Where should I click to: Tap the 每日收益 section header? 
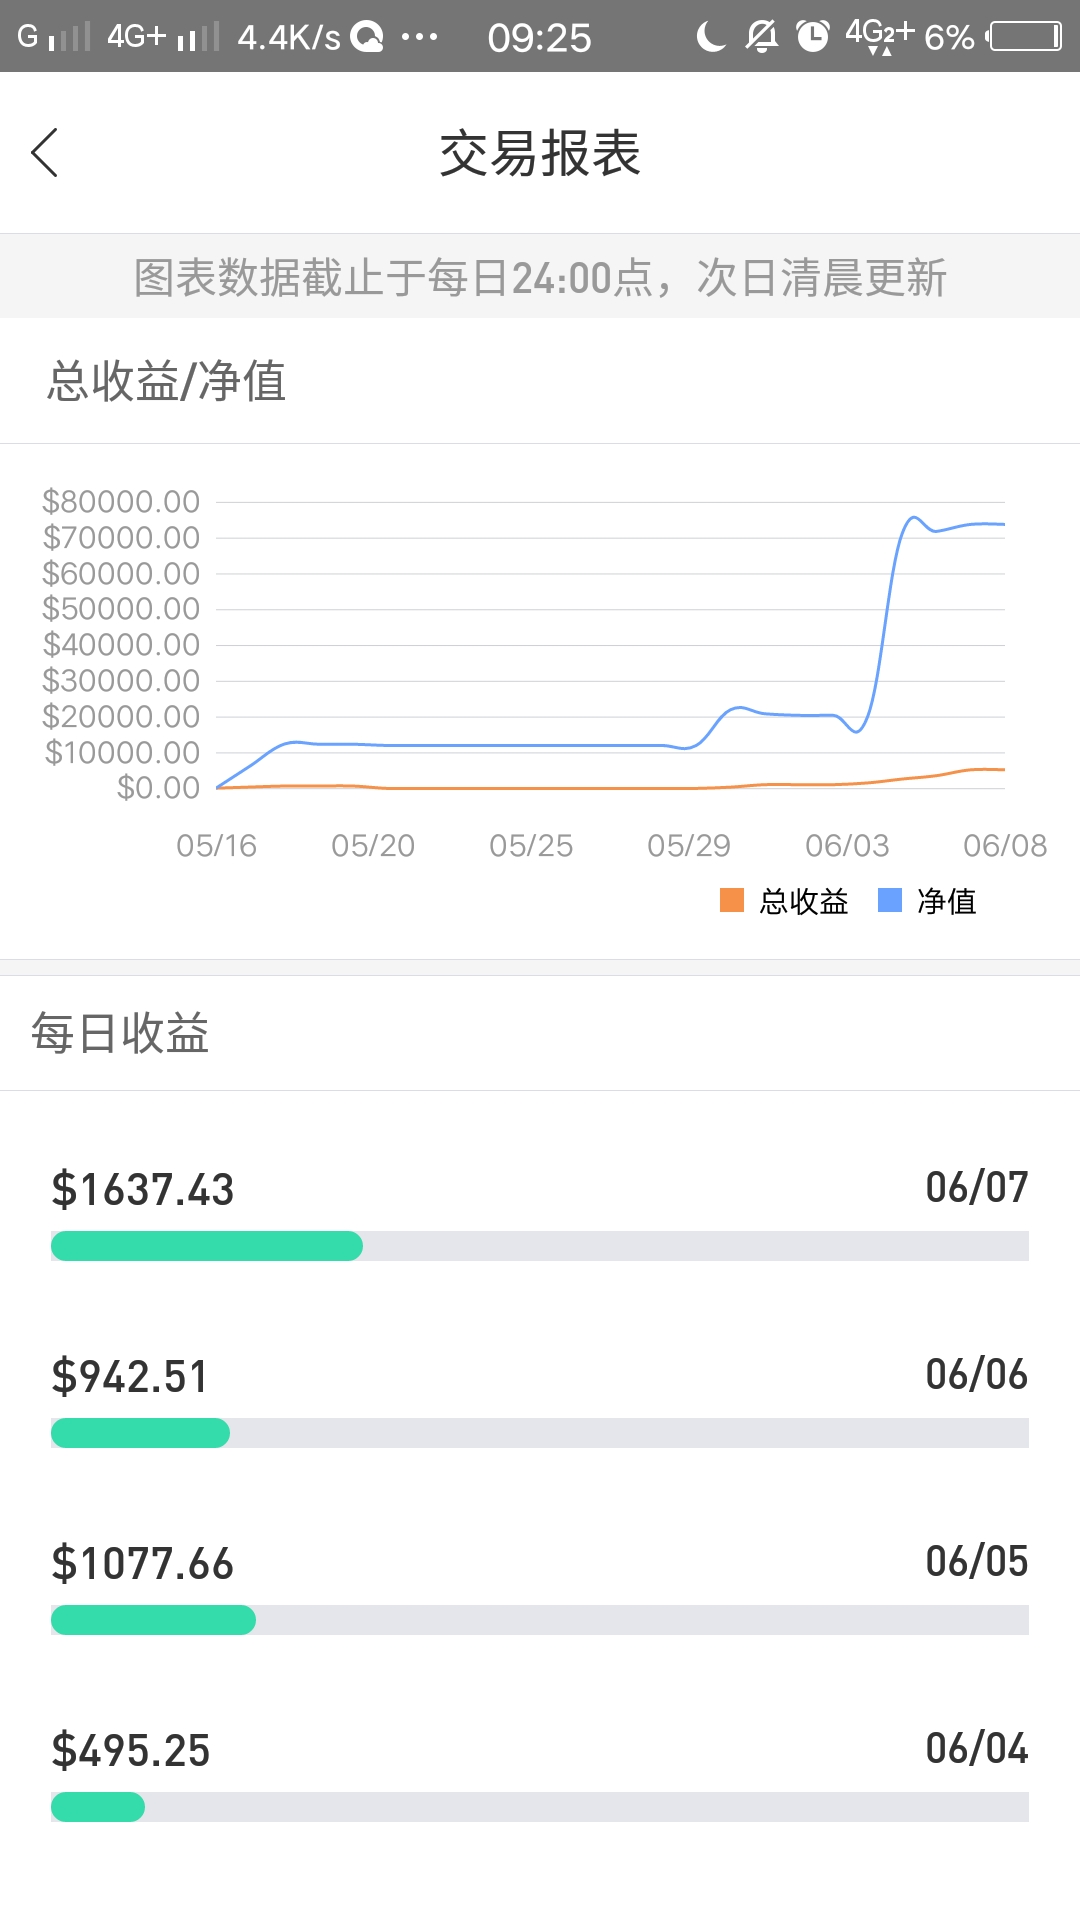tap(120, 1033)
